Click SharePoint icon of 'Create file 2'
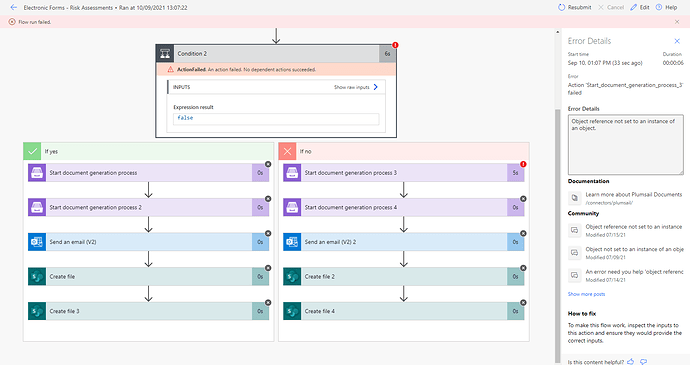The width and height of the screenshot is (690, 365). 292,277
